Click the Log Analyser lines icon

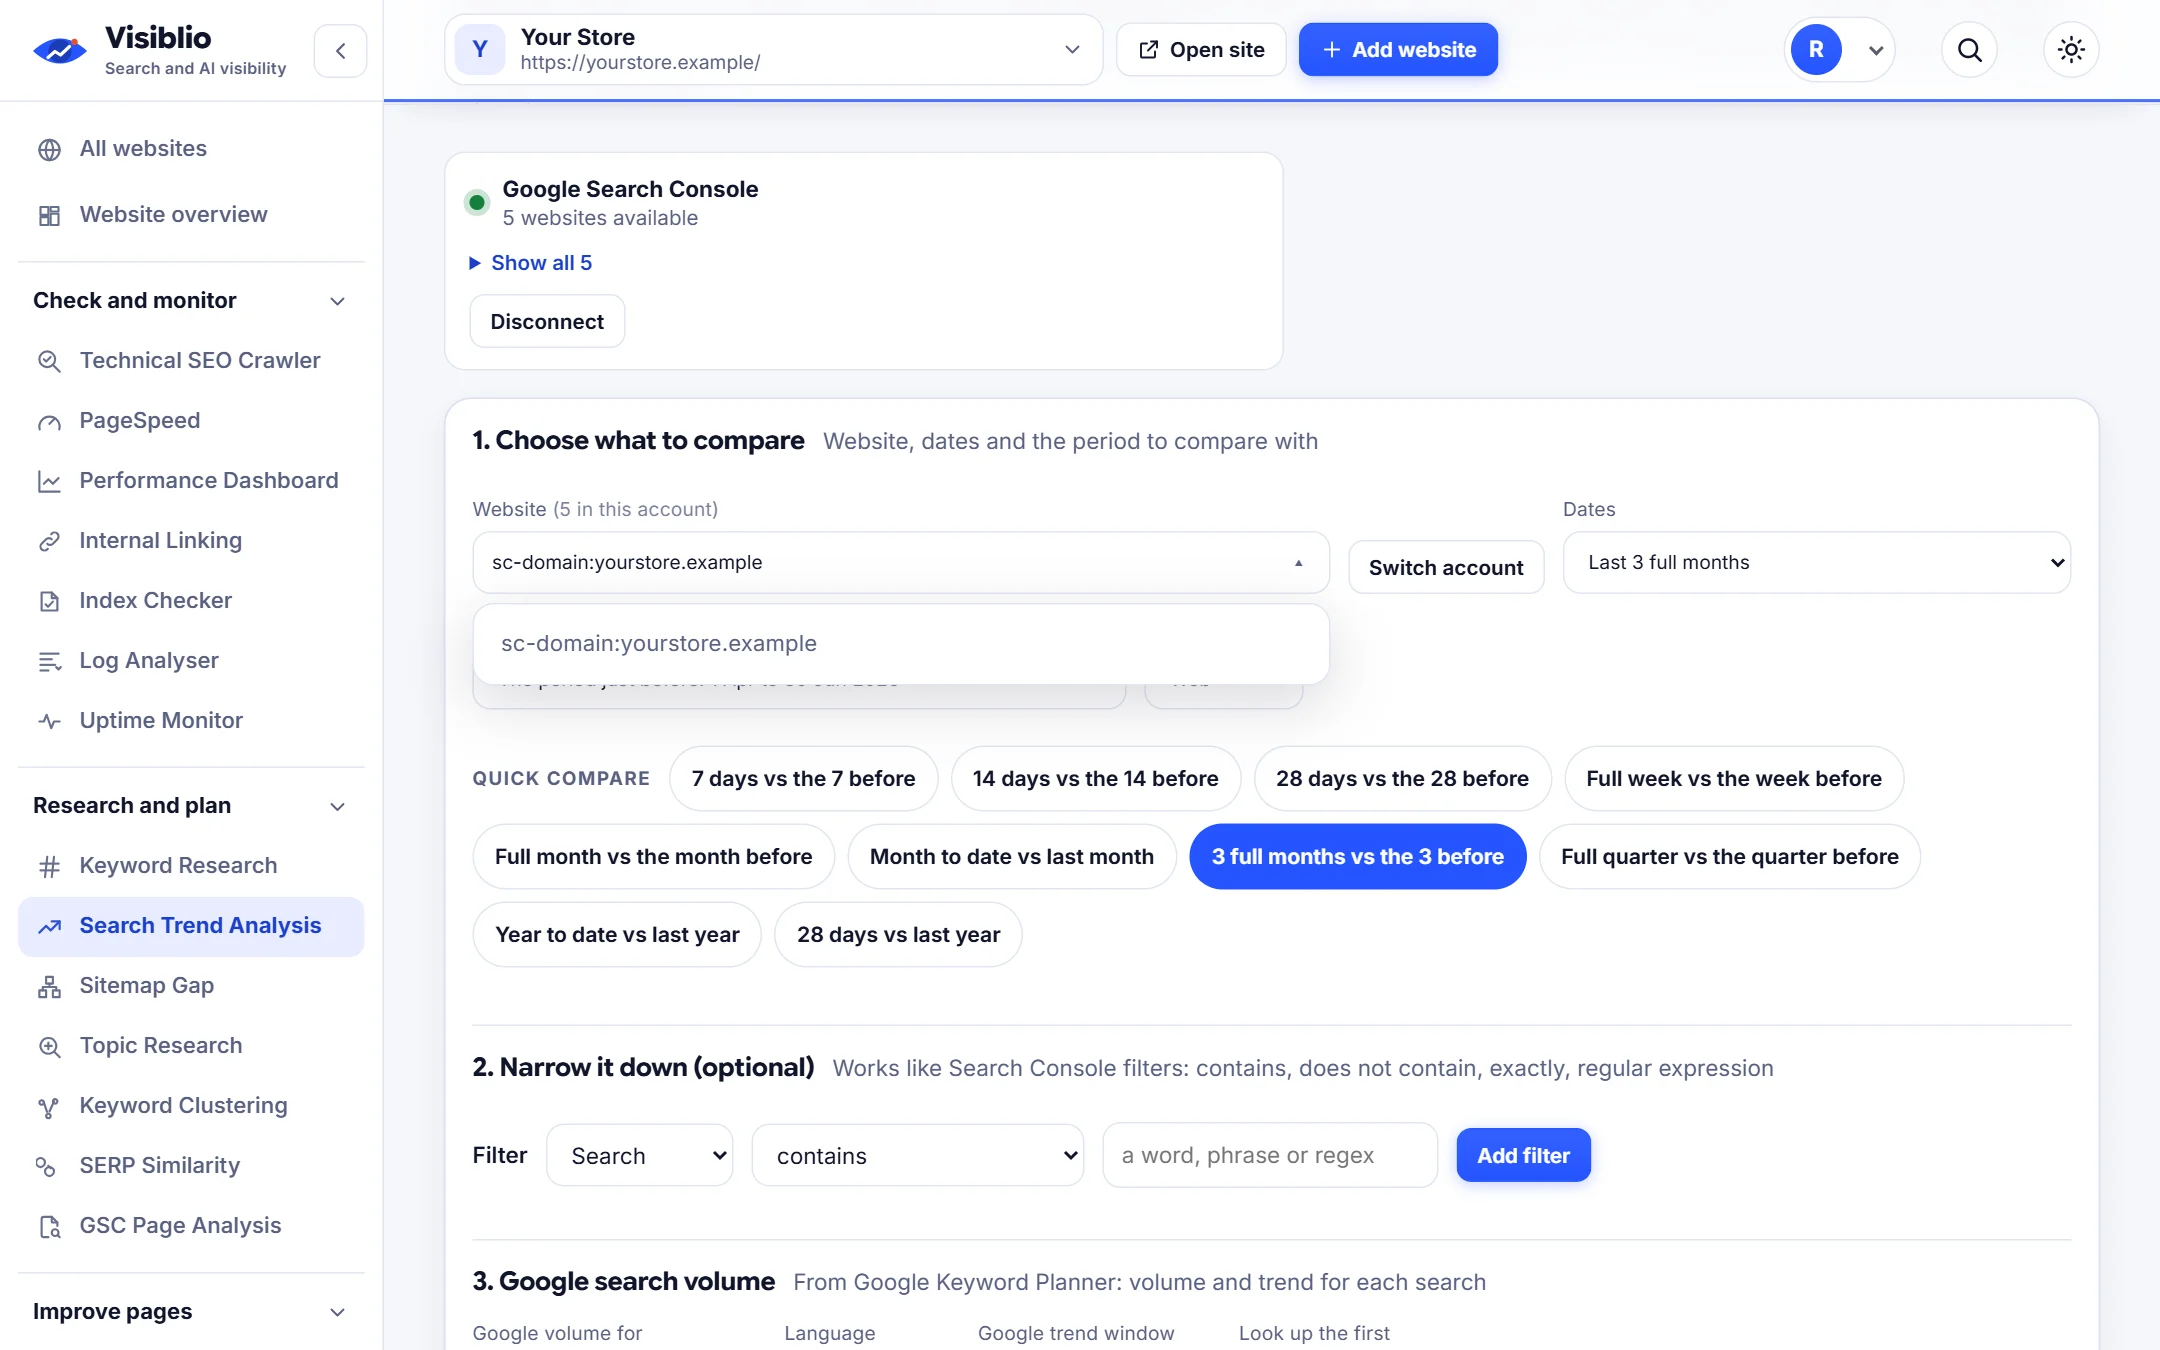point(49,661)
